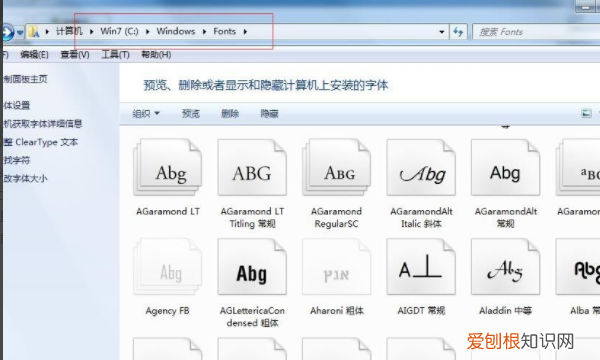Click the AGaramond RegularSC name label
The image size is (600, 360).
point(336,217)
